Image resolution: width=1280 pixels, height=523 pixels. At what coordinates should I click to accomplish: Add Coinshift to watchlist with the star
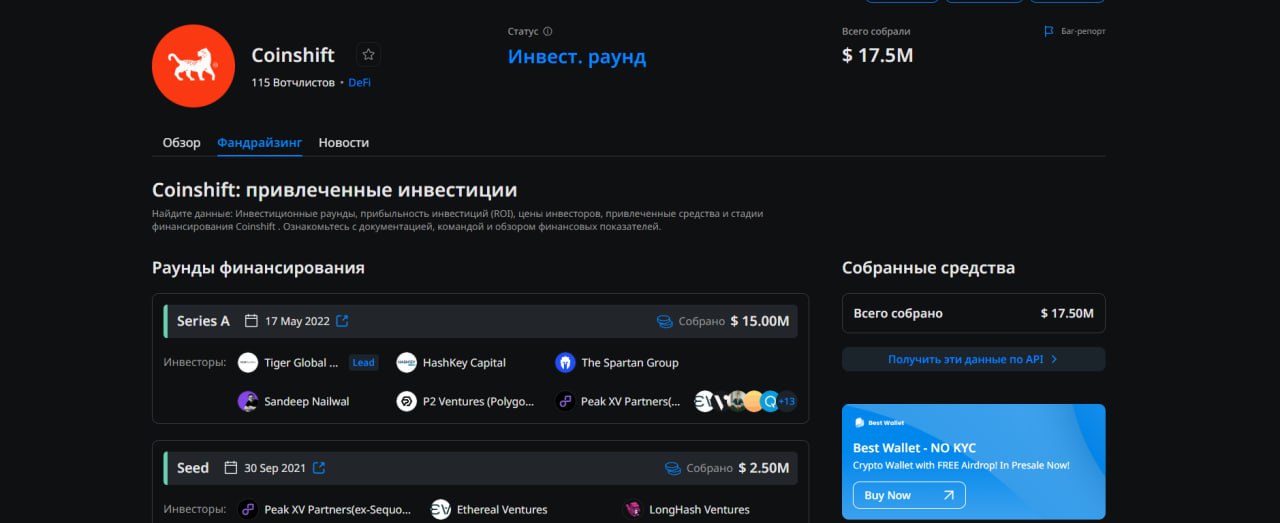point(368,55)
